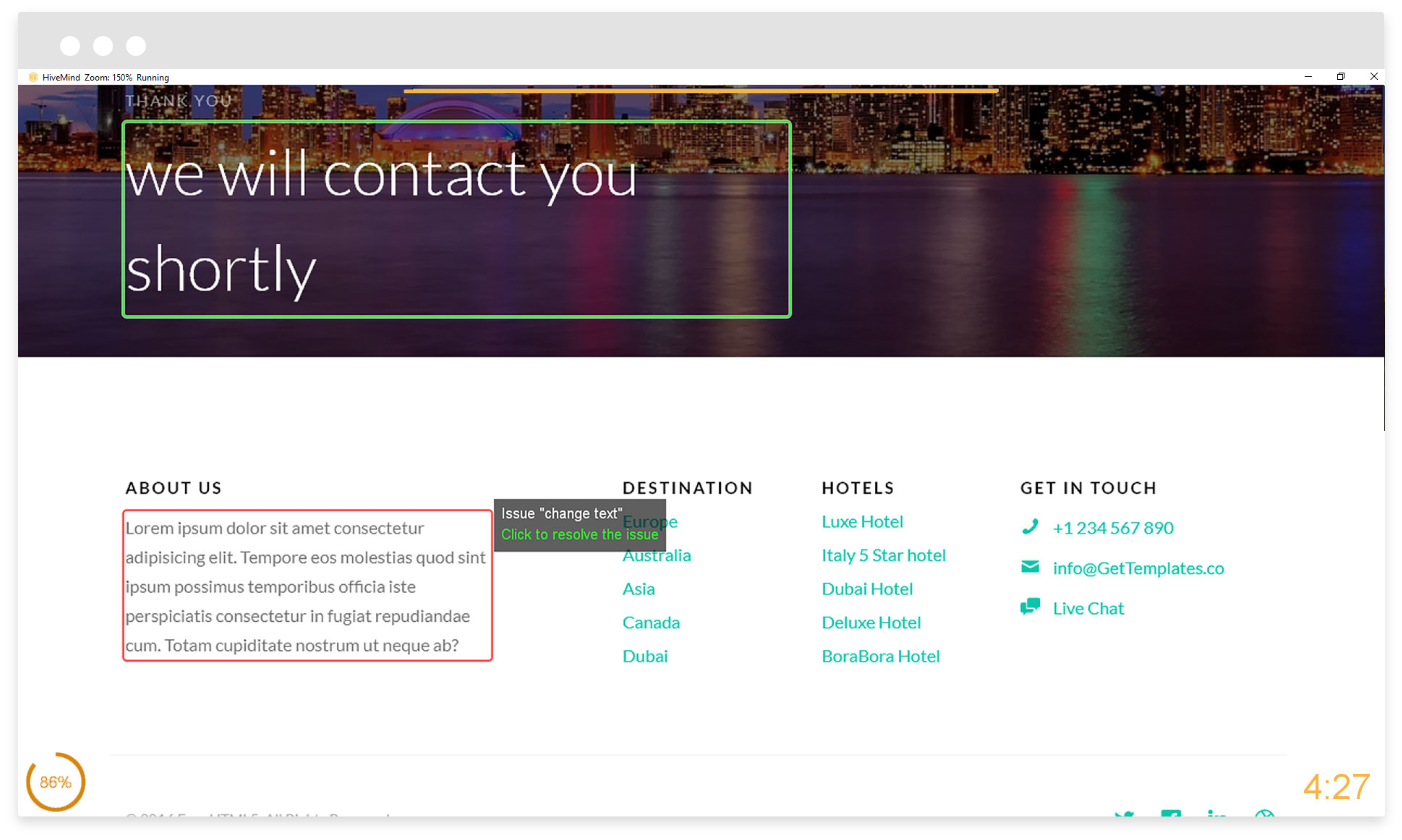Viewport: 1402px width, 840px height.
Task: Click the phone handset icon
Action: [x=1029, y=527]
